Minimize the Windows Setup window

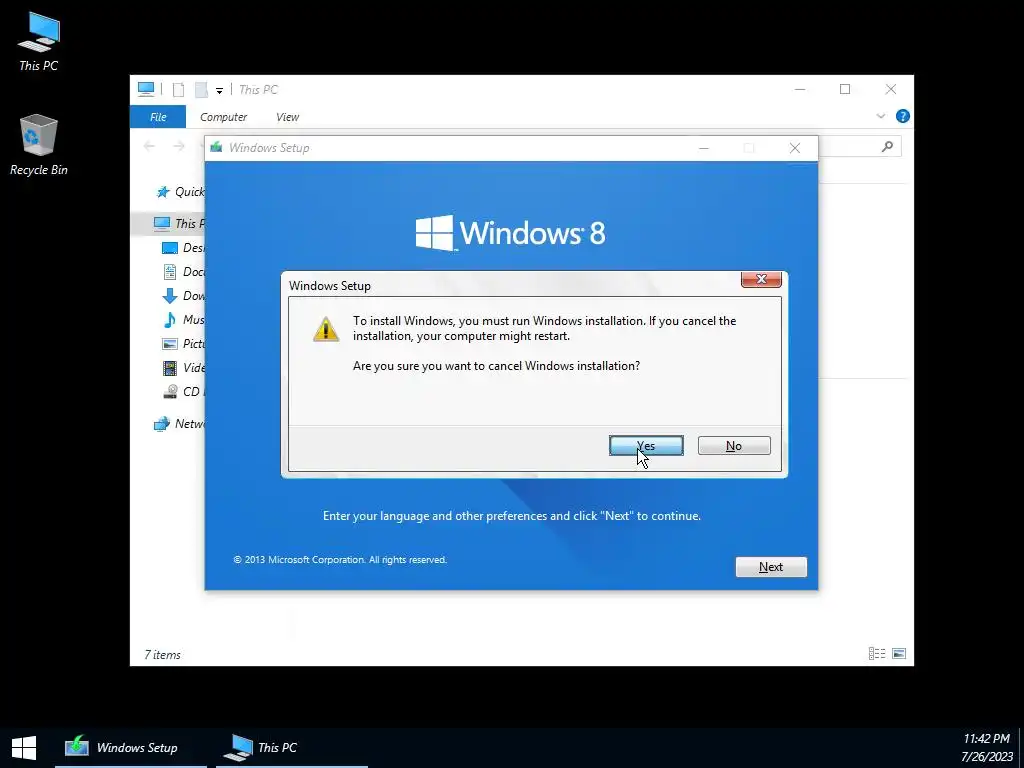[x=703, y=148]
